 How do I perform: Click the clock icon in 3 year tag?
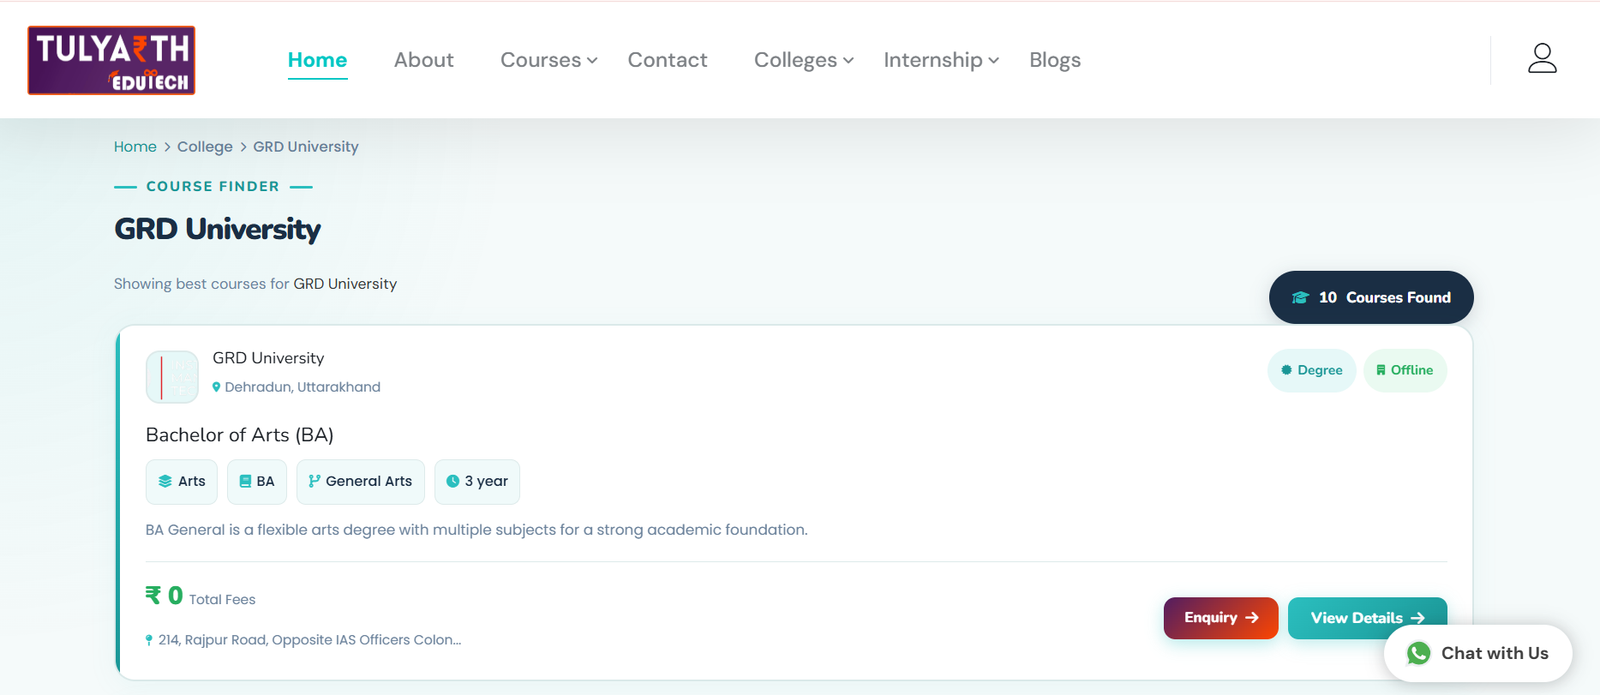453,481
